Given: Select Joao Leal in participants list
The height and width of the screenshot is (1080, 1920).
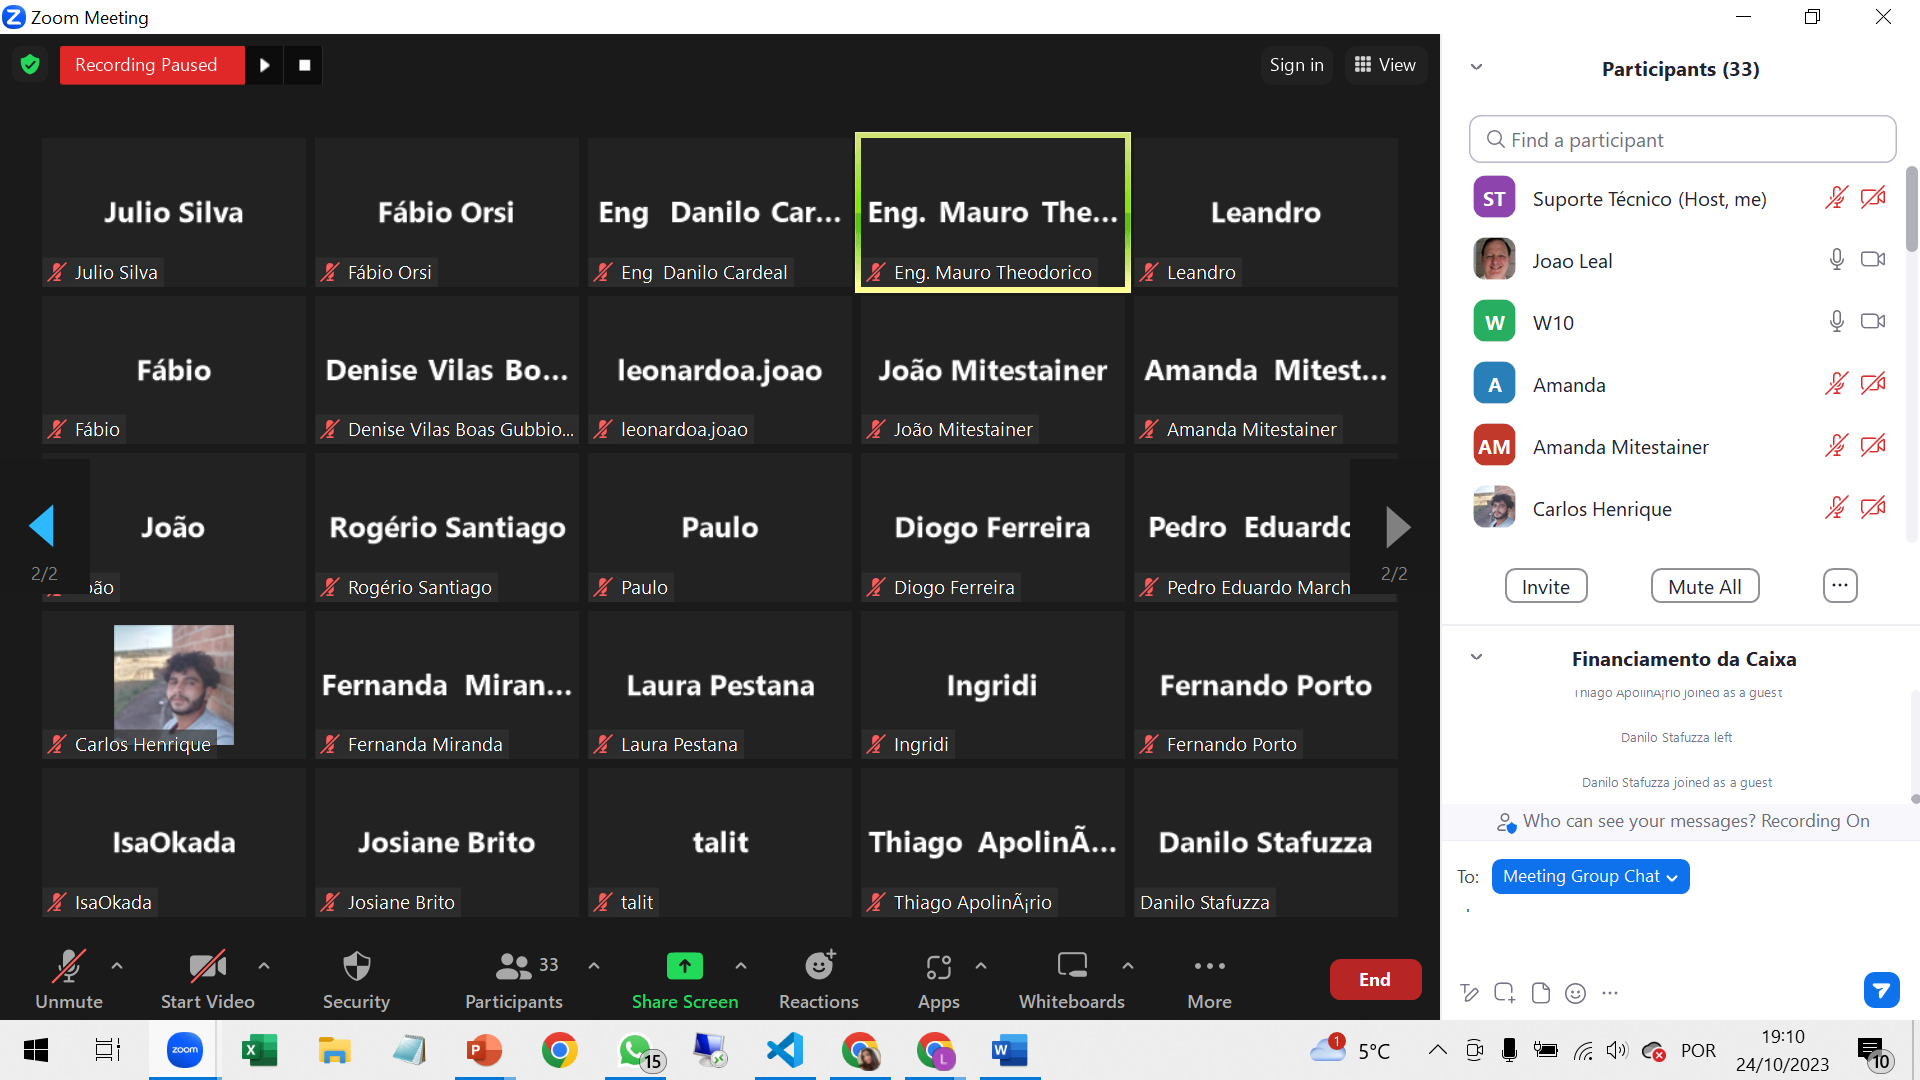Looking at the screenshot, I should click(1682, 260).
